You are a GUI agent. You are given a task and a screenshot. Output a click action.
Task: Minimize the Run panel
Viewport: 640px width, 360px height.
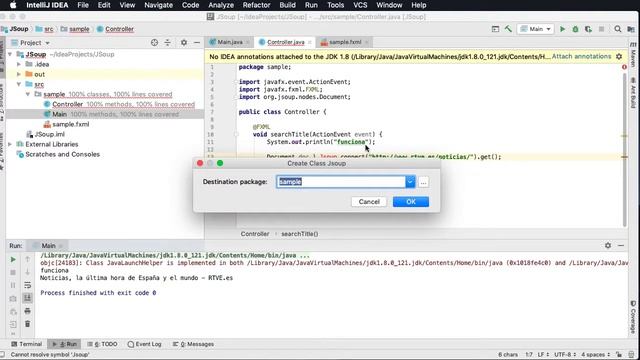[x=621, y=245]
